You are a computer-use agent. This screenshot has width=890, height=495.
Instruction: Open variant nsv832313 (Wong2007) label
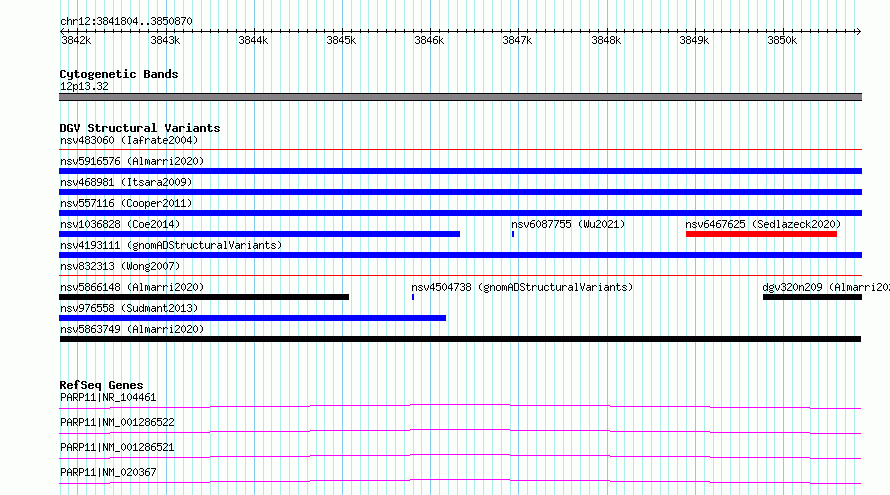click(120, 266)
